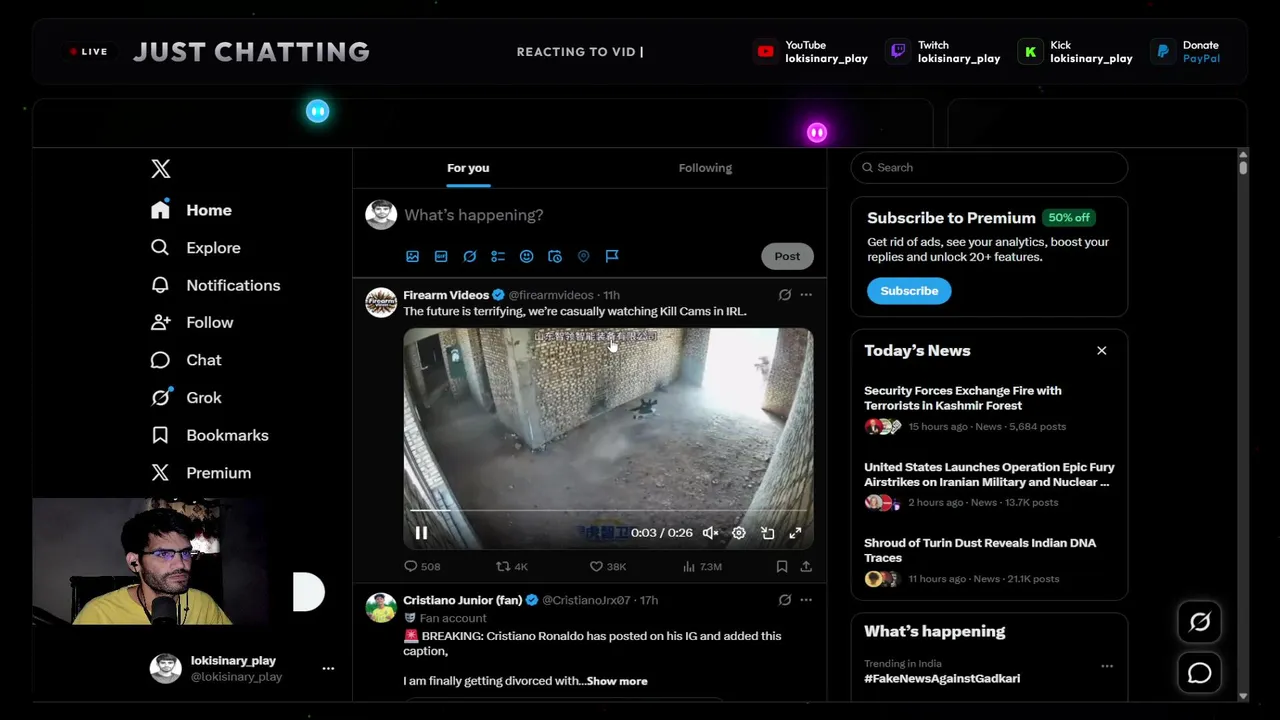
Task: Open Explore in the sidebar
Action: 196,248
